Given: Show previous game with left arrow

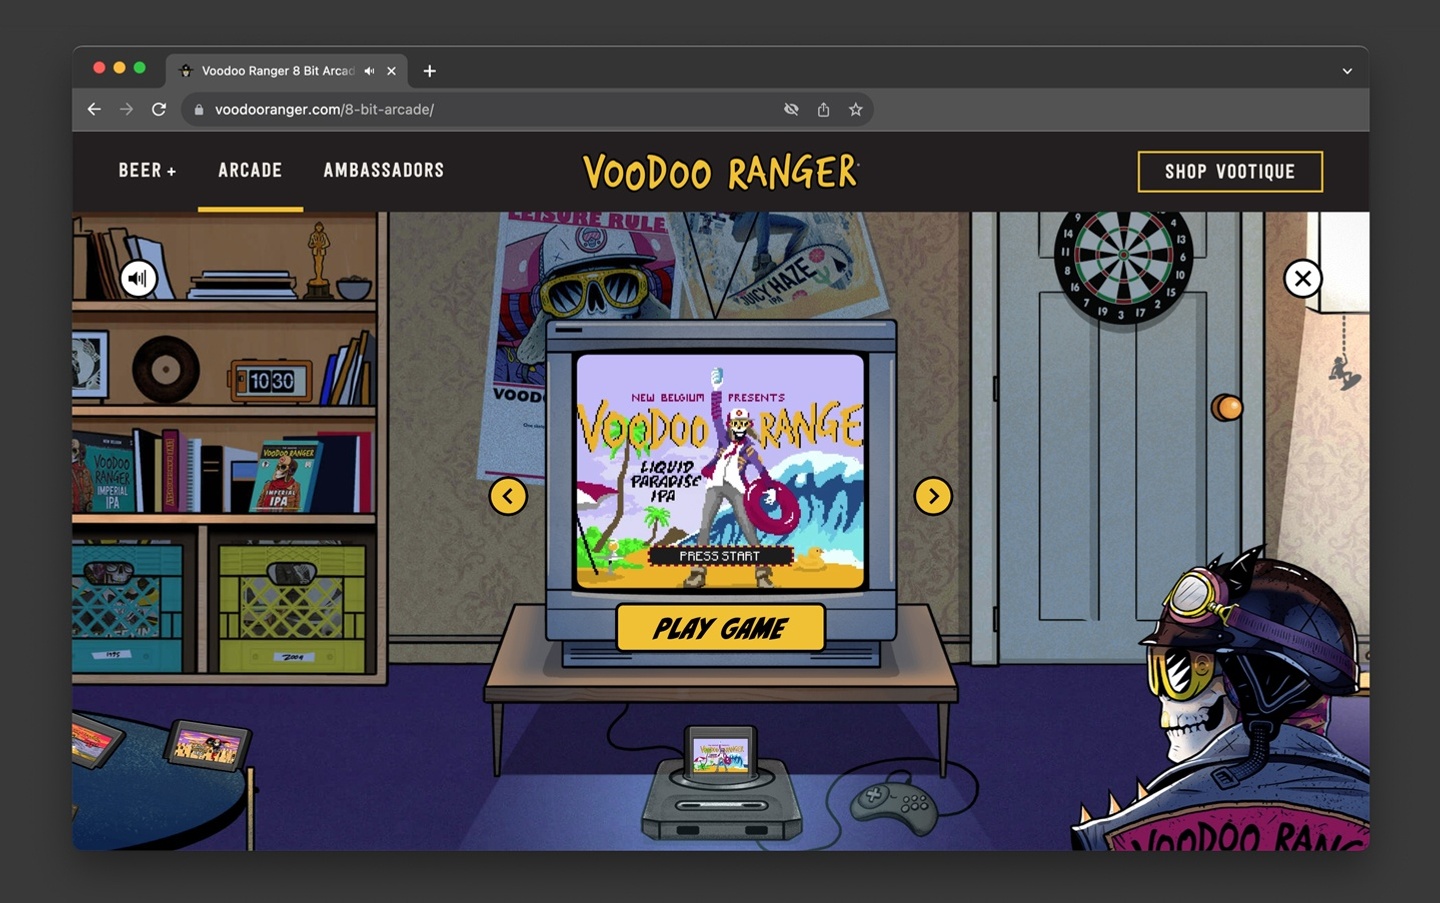Looking at the screenshot, I should 508,496.
